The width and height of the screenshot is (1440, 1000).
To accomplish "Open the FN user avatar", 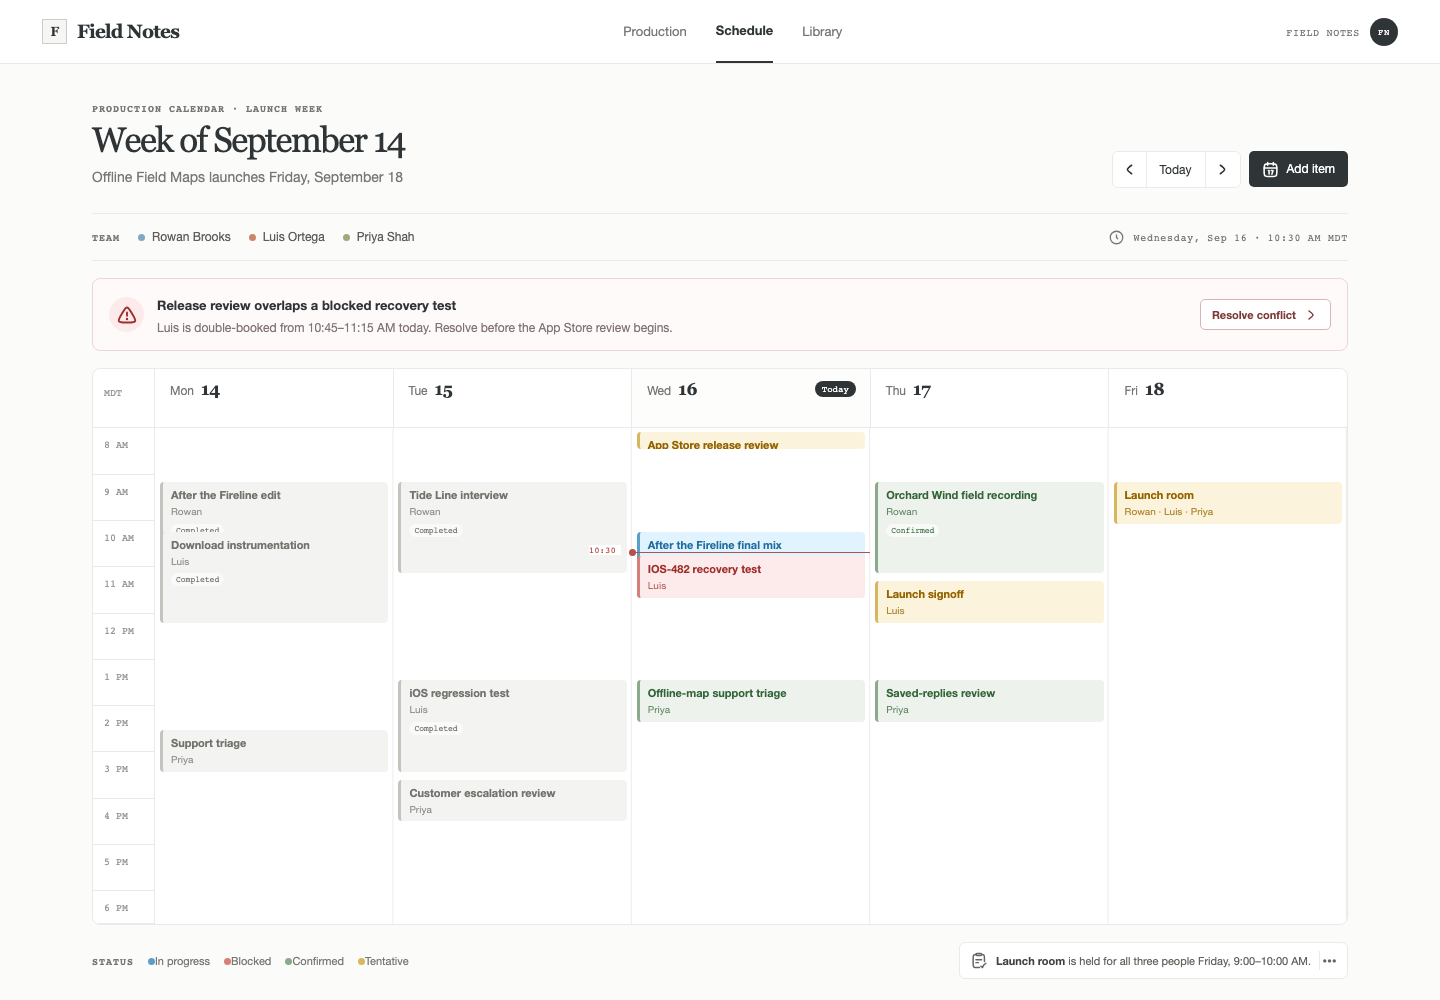I will click(1384, 32).
